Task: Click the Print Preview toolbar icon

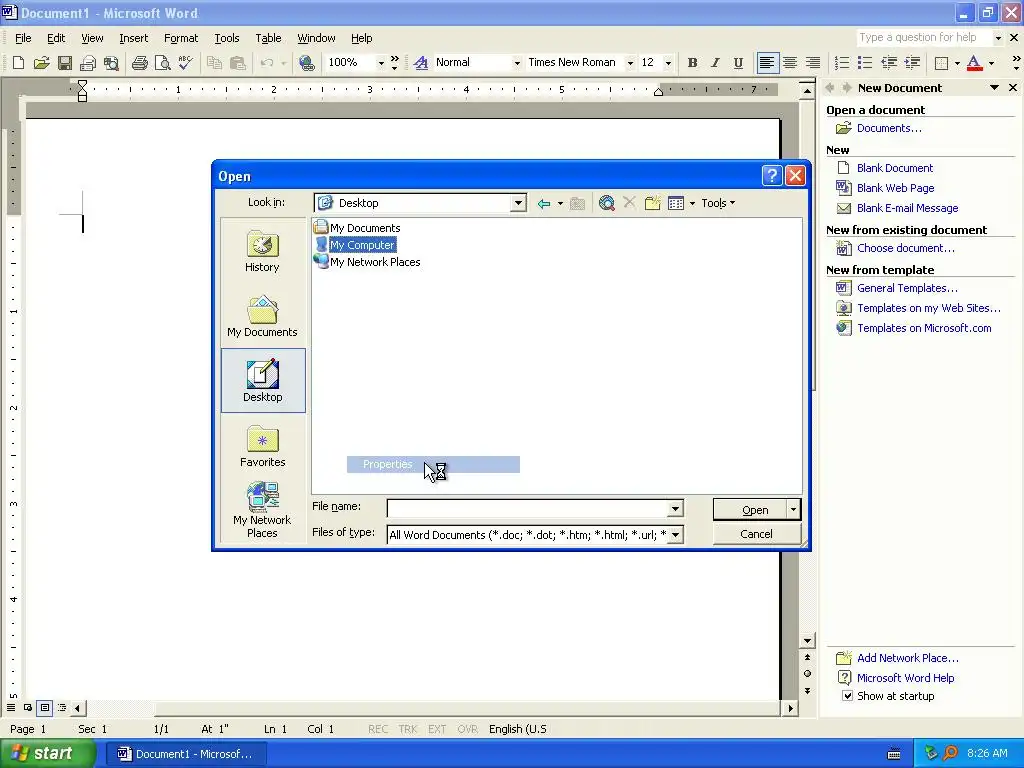Action: pyautogui.click(x=162, y=63)
